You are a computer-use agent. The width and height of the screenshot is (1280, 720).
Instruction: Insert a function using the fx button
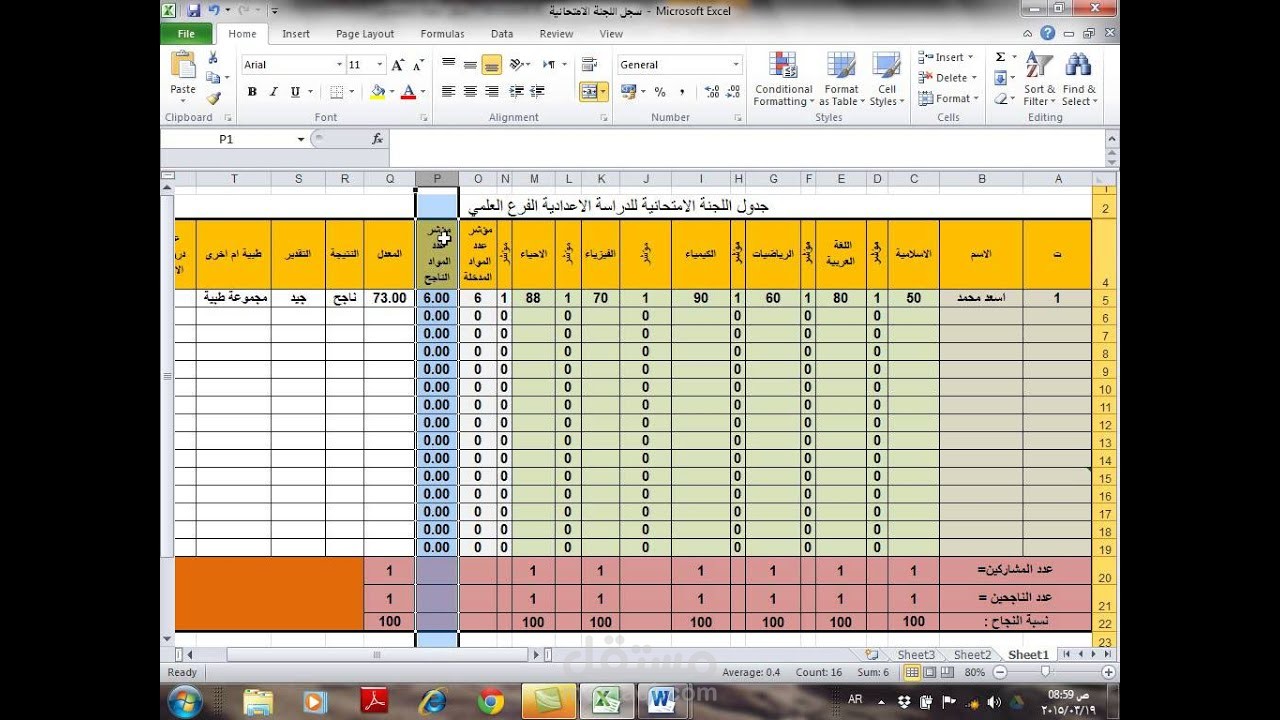pos(377,139)
